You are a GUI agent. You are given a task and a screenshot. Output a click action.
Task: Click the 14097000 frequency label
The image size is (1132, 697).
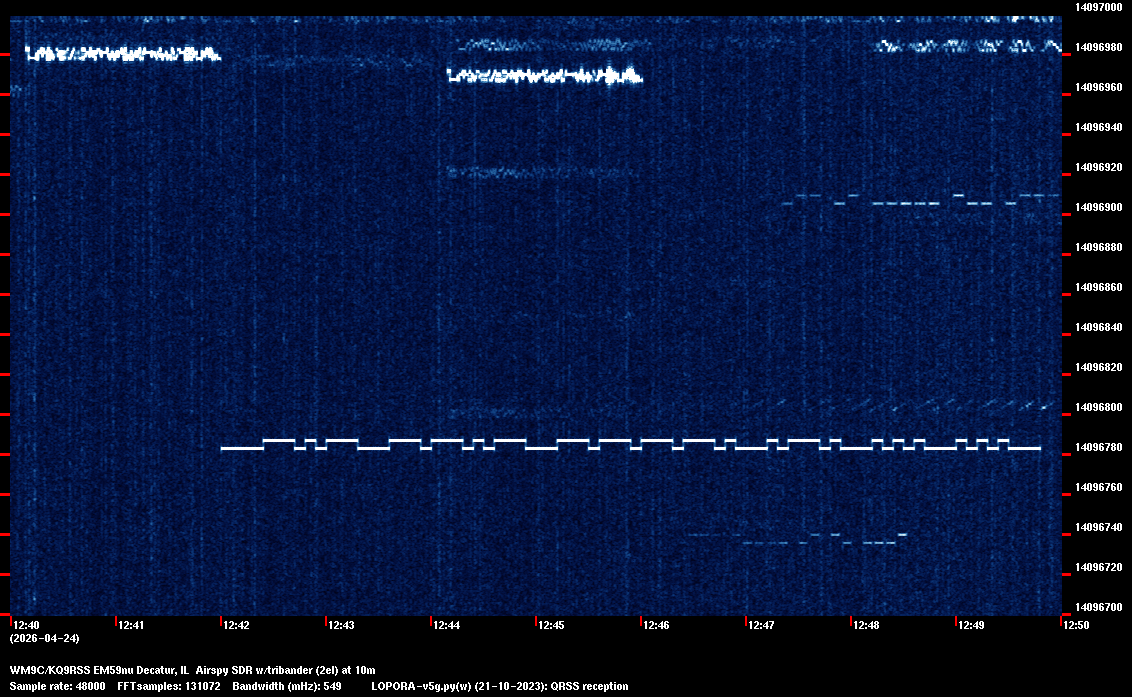point(1097,7)
